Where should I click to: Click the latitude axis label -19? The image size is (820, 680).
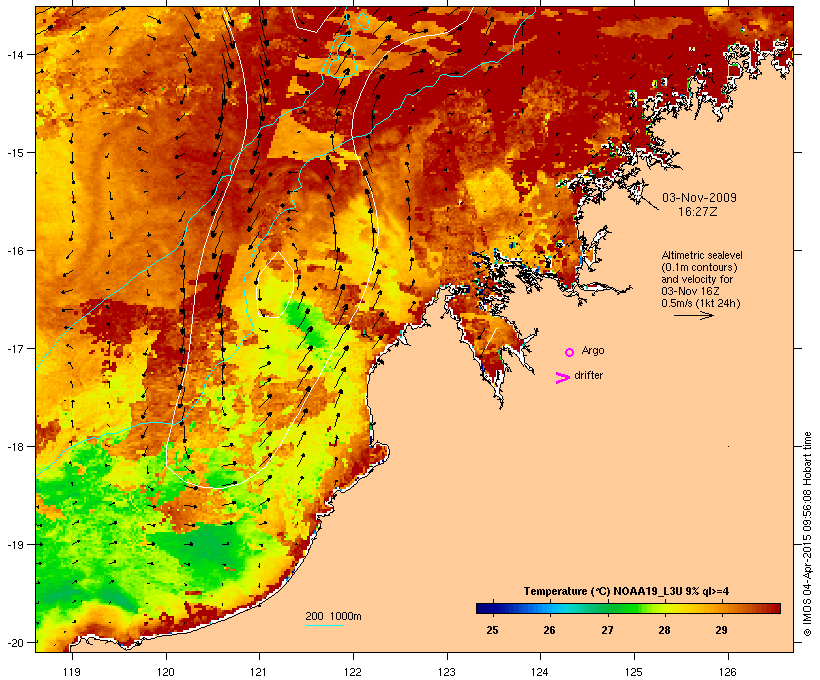coord(14,545)
